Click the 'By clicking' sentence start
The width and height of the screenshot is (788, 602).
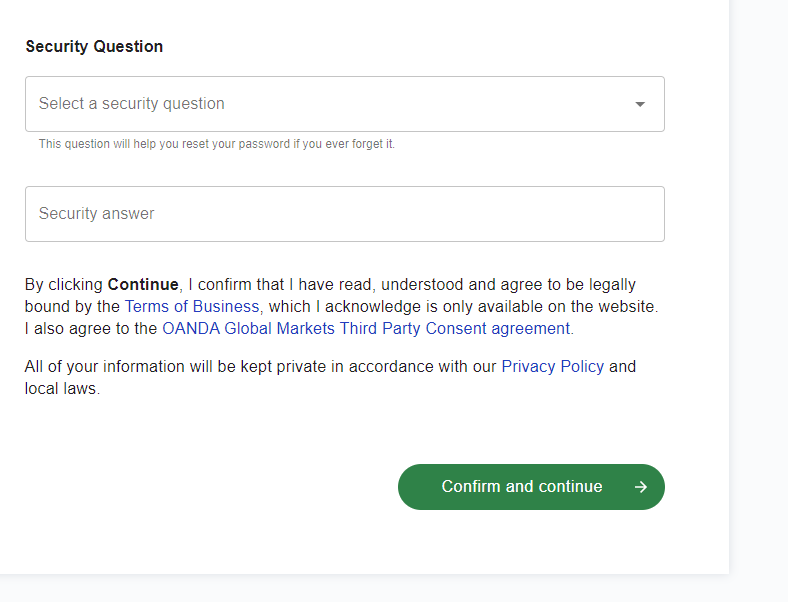64,284
